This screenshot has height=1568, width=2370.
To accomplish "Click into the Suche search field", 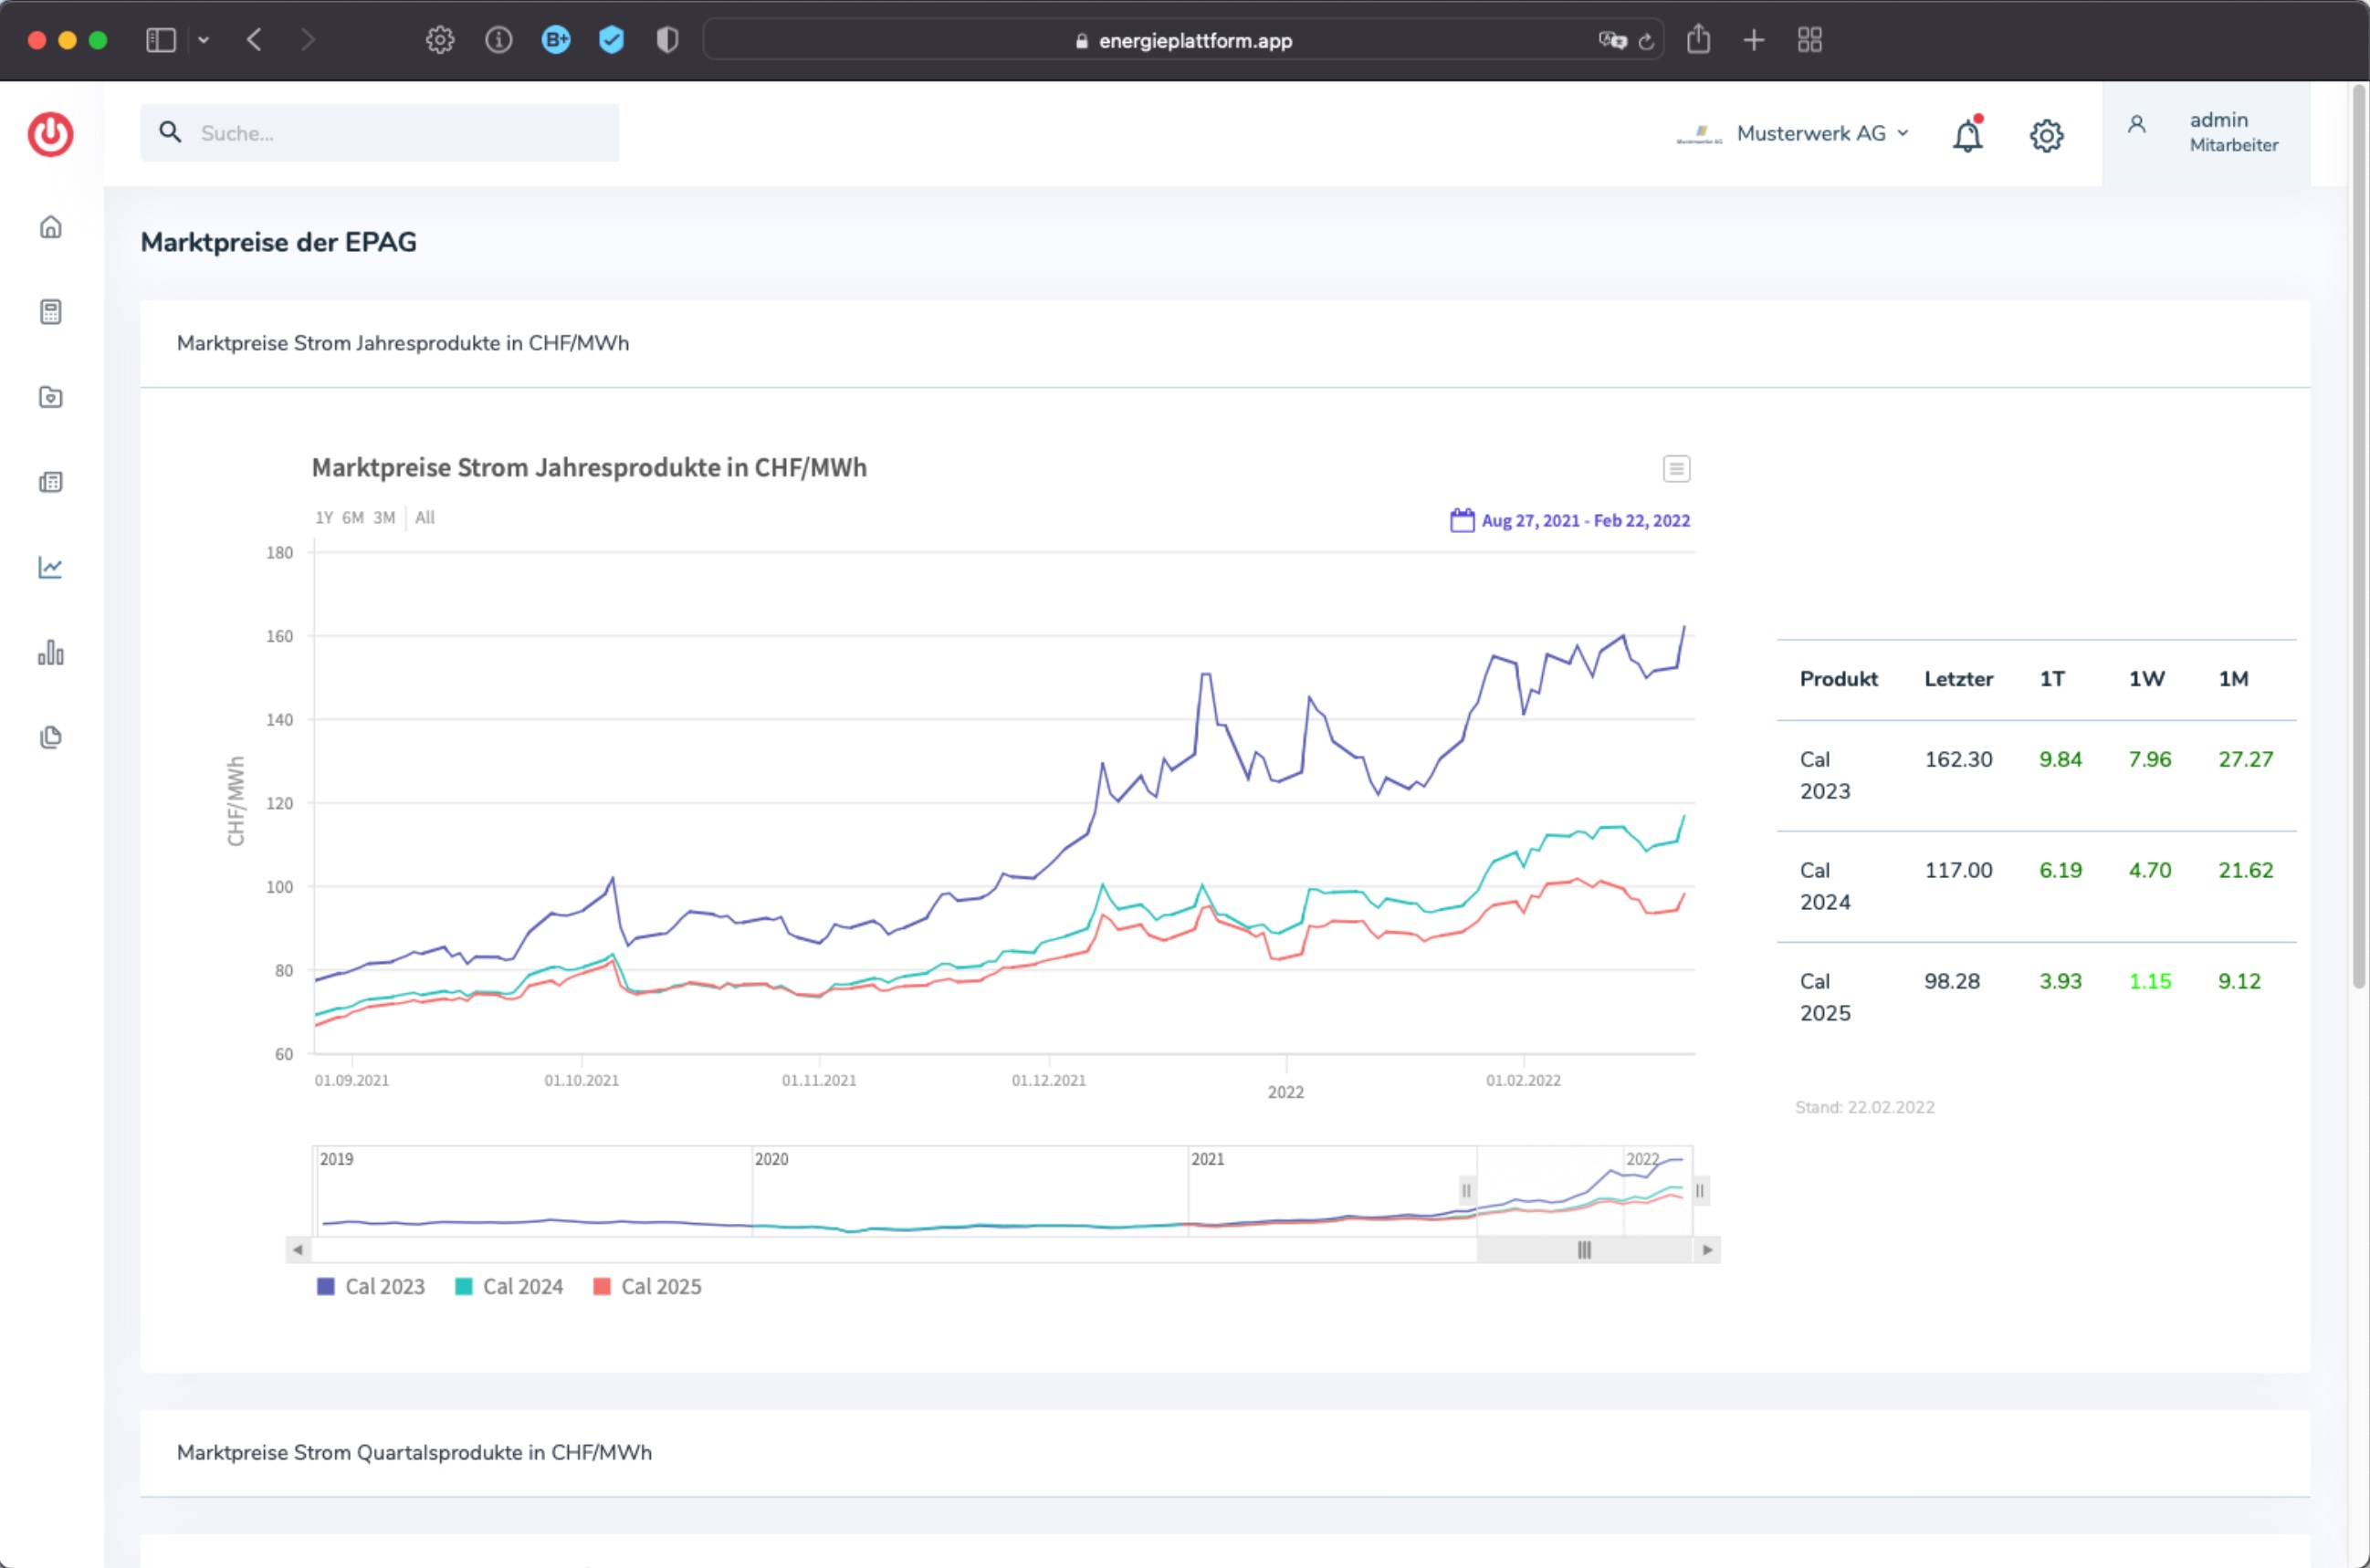I will point(379,133).
